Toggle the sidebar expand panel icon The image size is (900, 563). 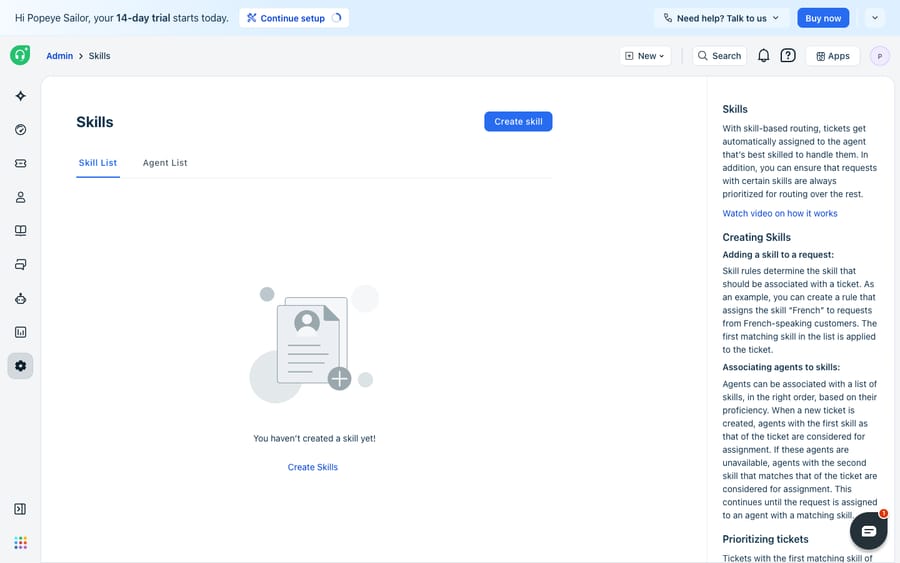(20, 509)
